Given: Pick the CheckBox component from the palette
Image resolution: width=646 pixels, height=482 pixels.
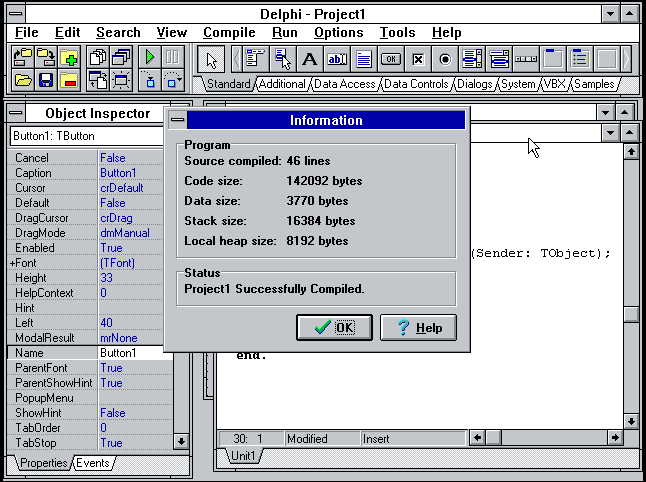Looking at the screenshot, I should [418, 59].
